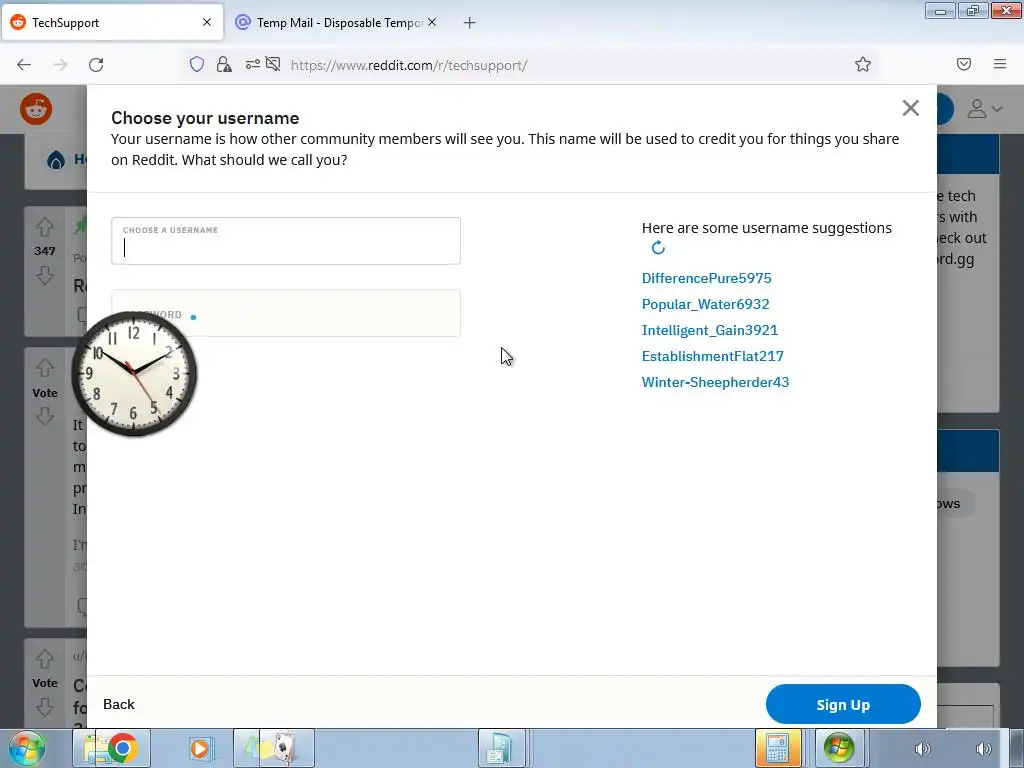Open the taskbar notepad document icon

[x=502, y=748]
